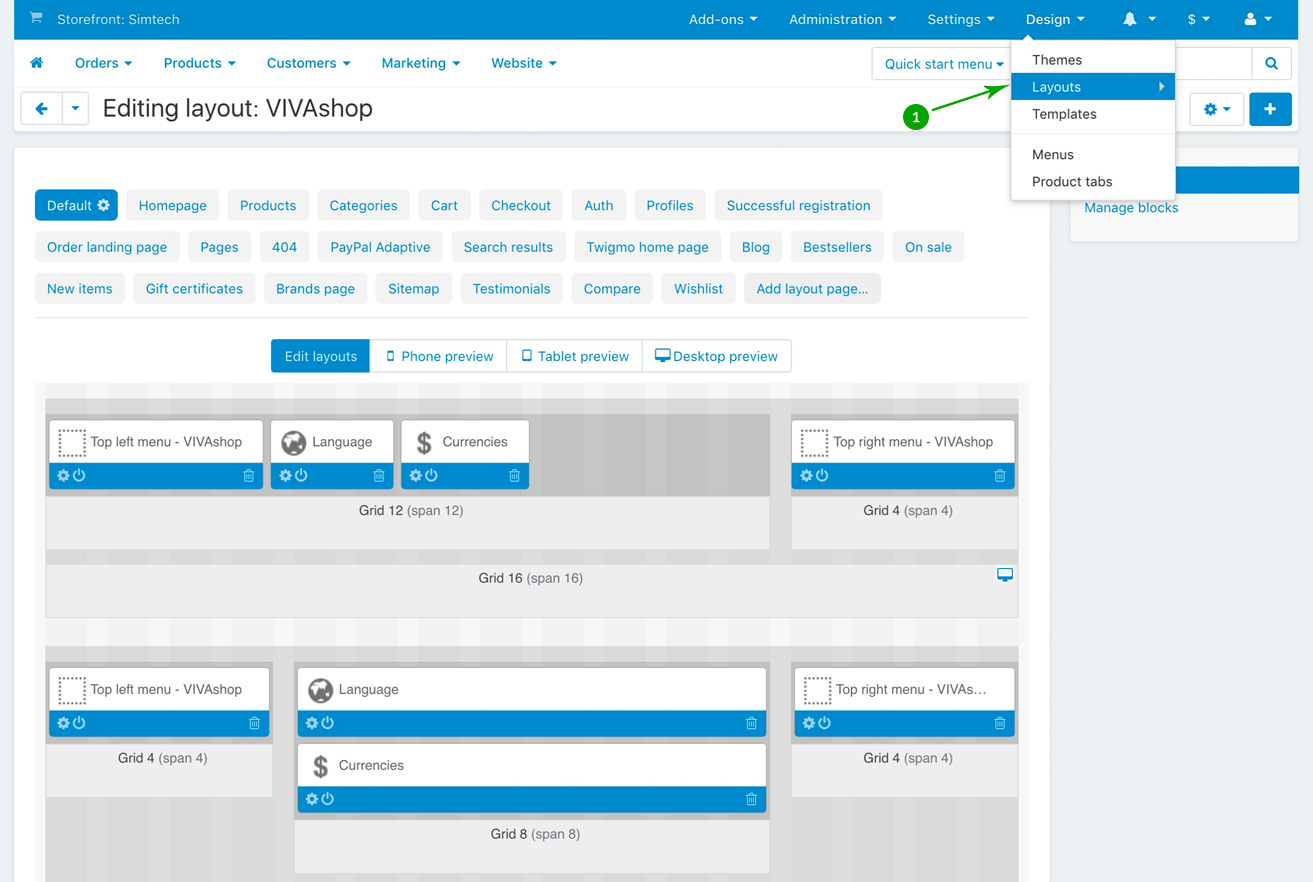The width and height of the screenshot is (1313, 882).
Task: Expand the Quick start menu dropdown
Action: tap(943, 64)
